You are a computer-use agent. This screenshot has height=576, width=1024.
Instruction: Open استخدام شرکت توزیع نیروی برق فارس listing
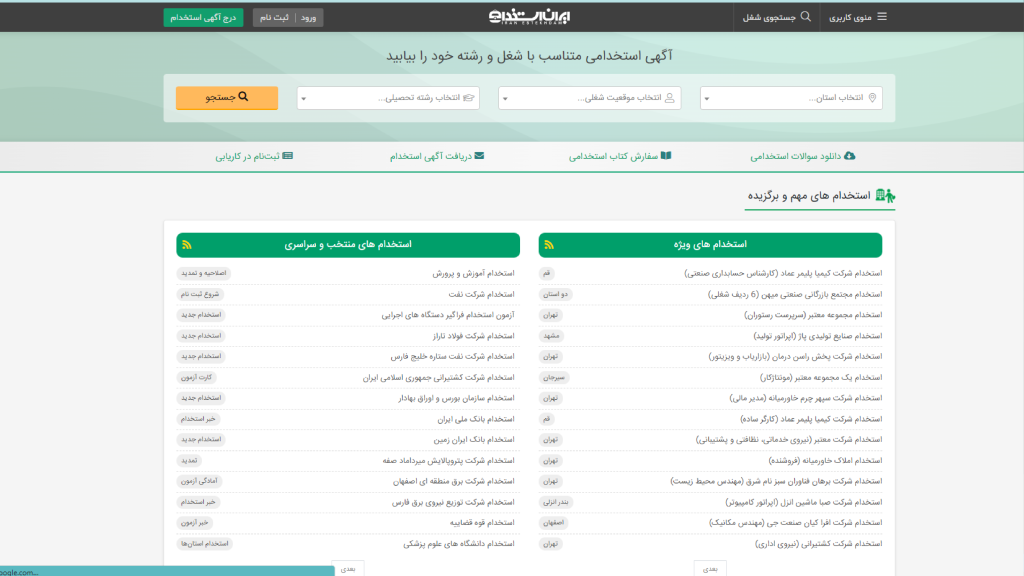point(453,502)
